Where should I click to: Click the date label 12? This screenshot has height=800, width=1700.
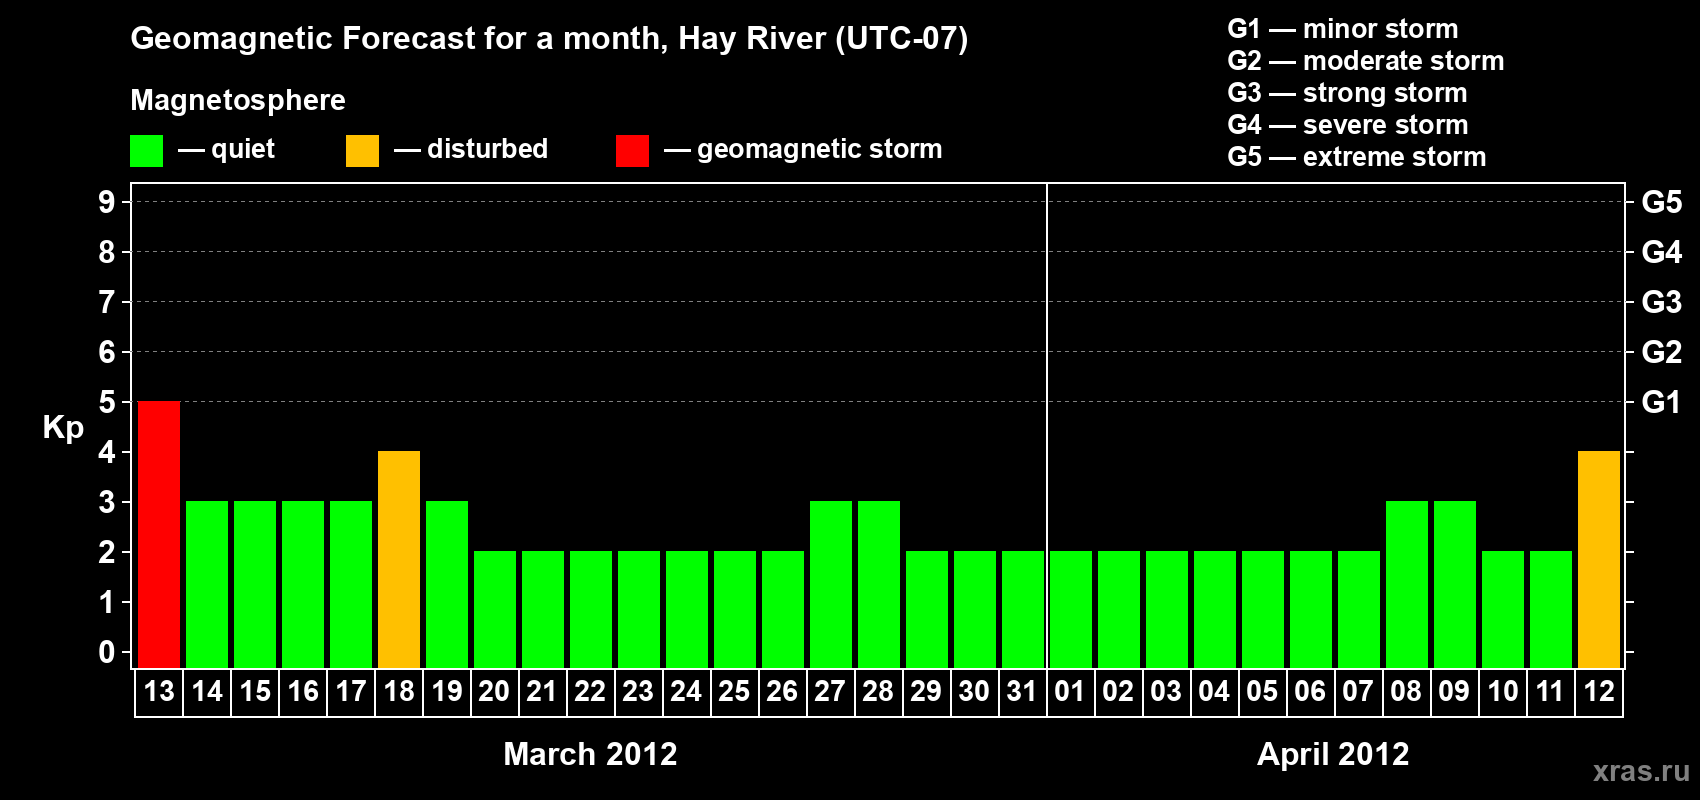[x=1599, y=691]
